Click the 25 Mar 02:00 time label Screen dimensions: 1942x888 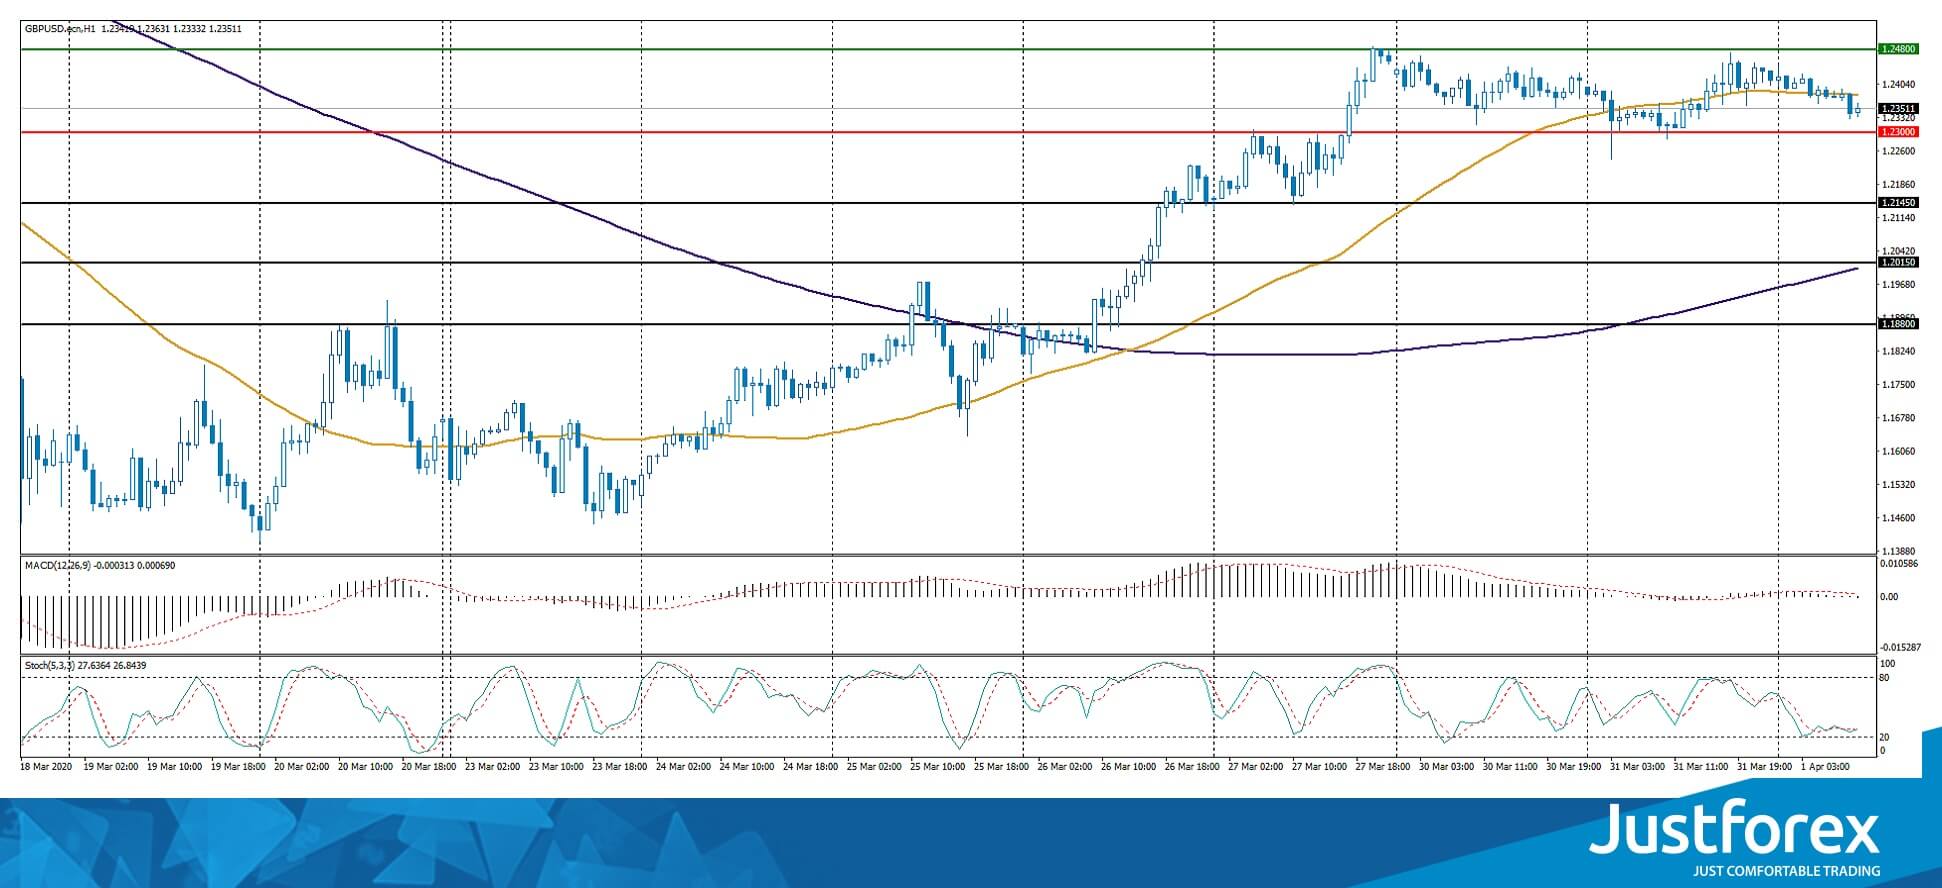(876, 767)
